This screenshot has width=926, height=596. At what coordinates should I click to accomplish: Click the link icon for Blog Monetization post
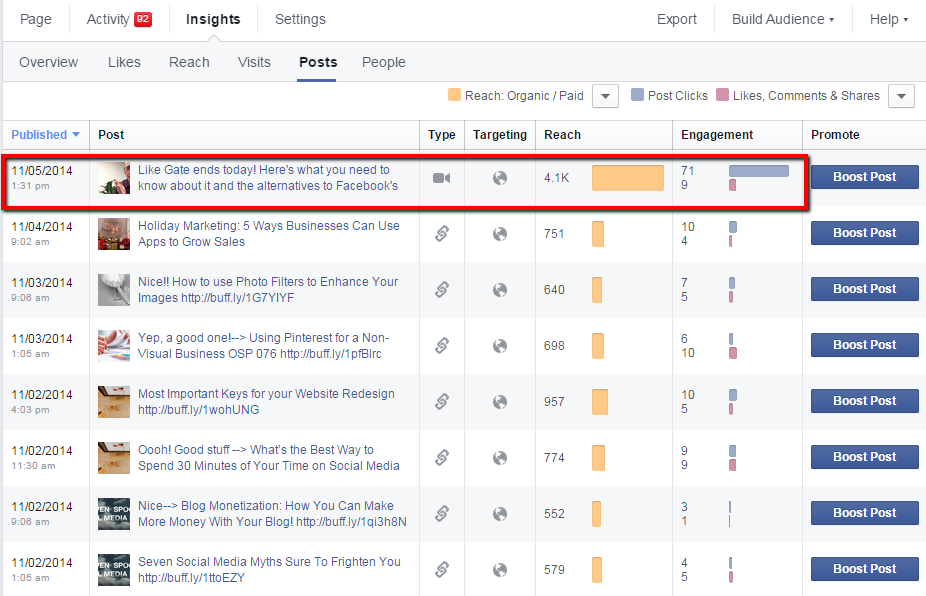(441, 514)
